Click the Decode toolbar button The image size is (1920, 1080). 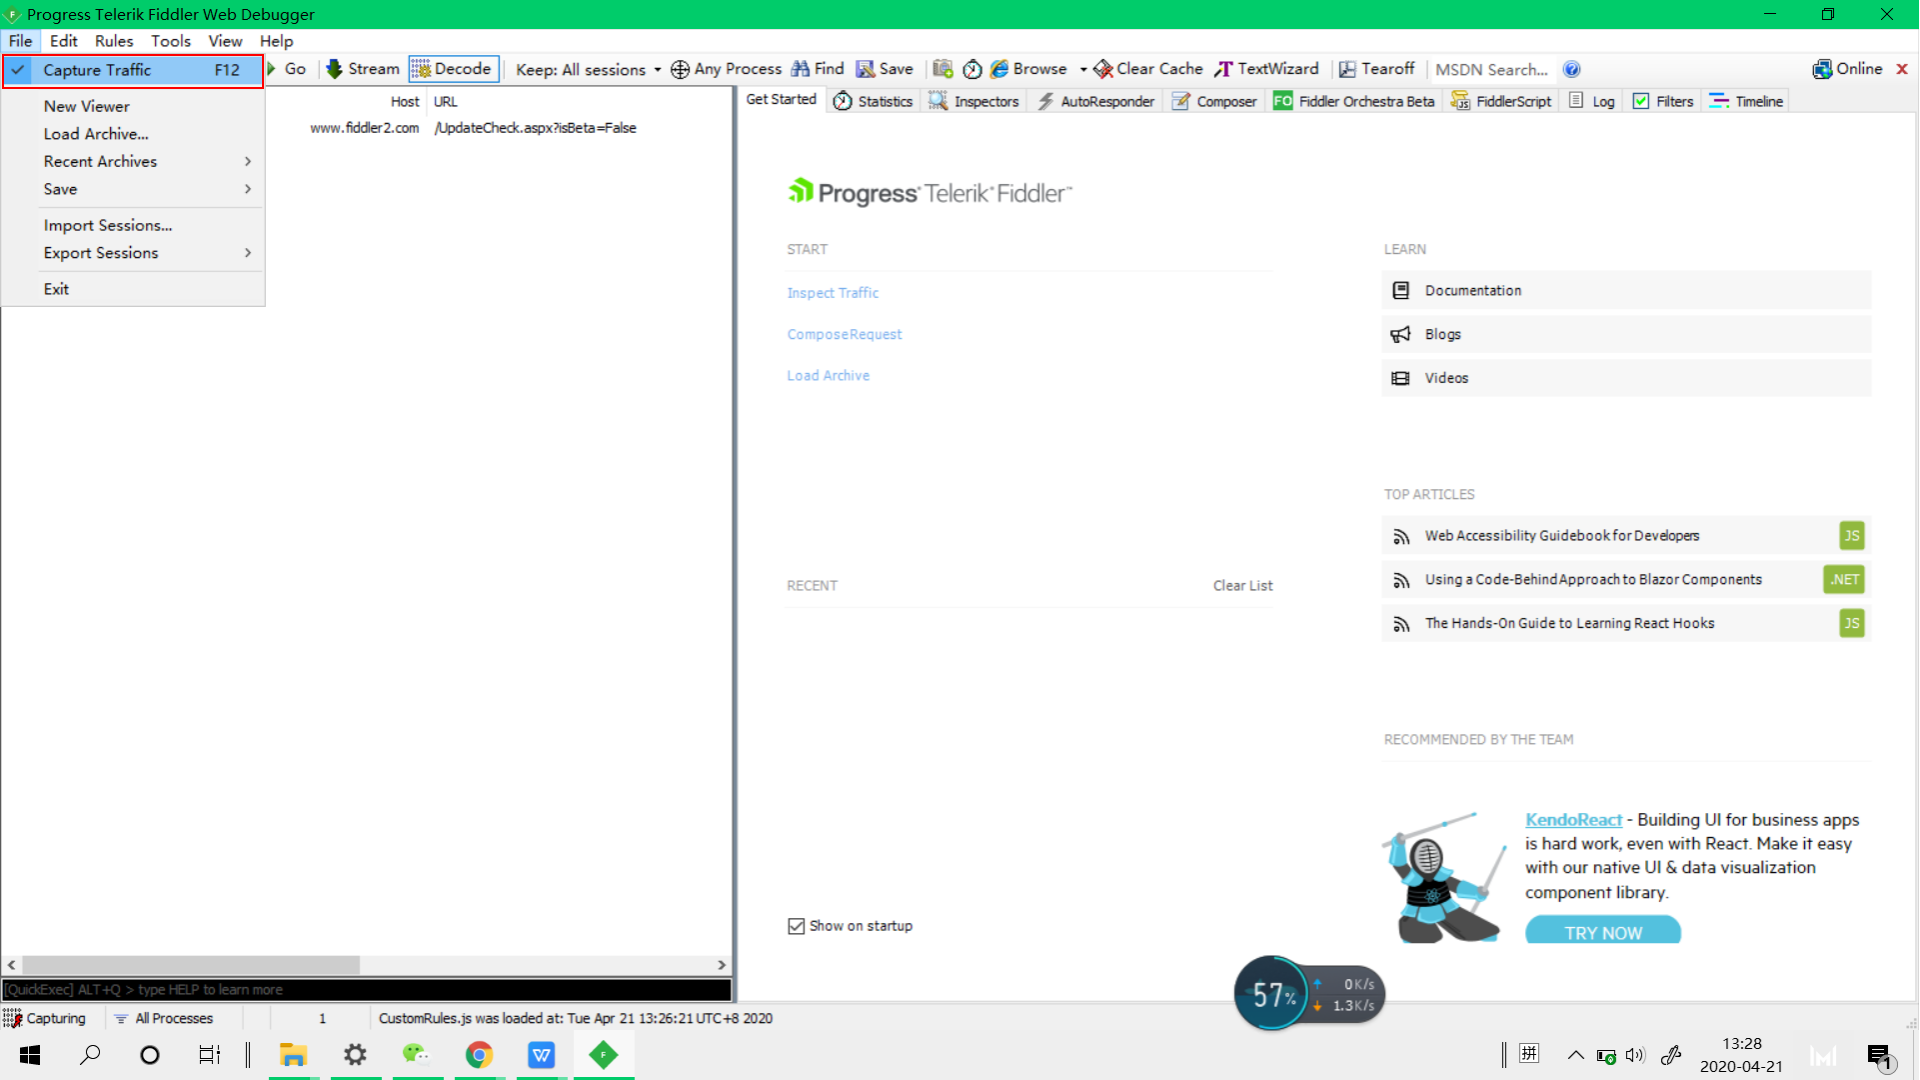pyautogui.click(x=453, y=69)
